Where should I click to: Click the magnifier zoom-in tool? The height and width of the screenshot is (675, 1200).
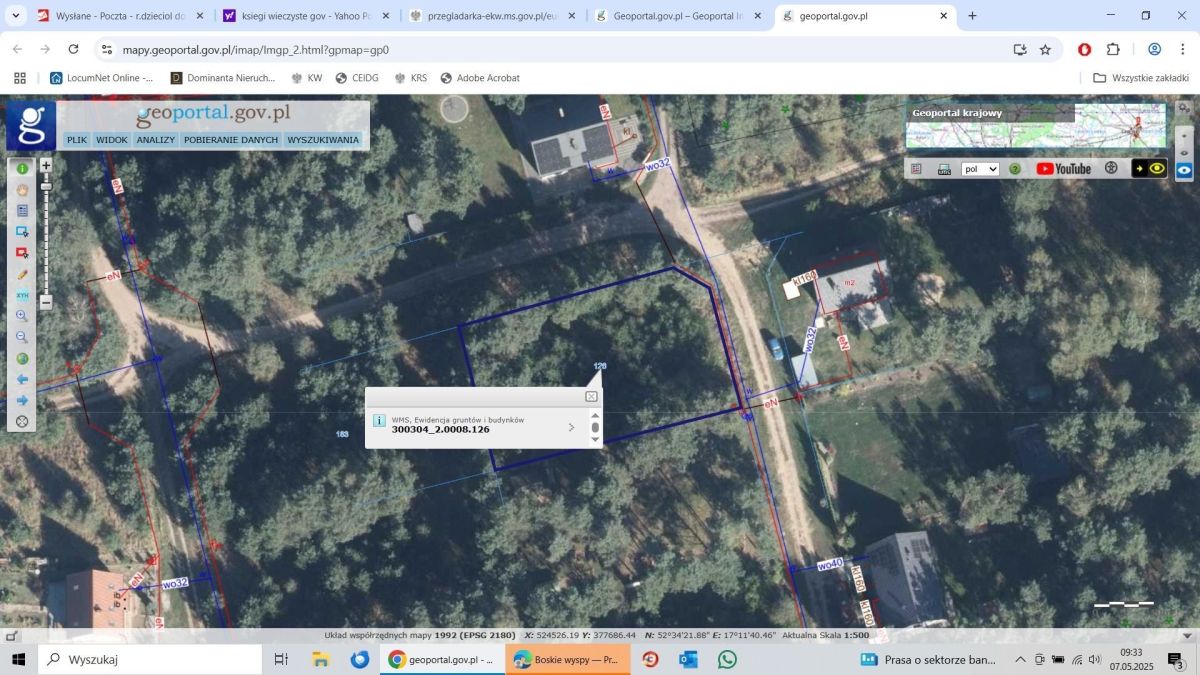pyautogui.click(x=22, y=316)
